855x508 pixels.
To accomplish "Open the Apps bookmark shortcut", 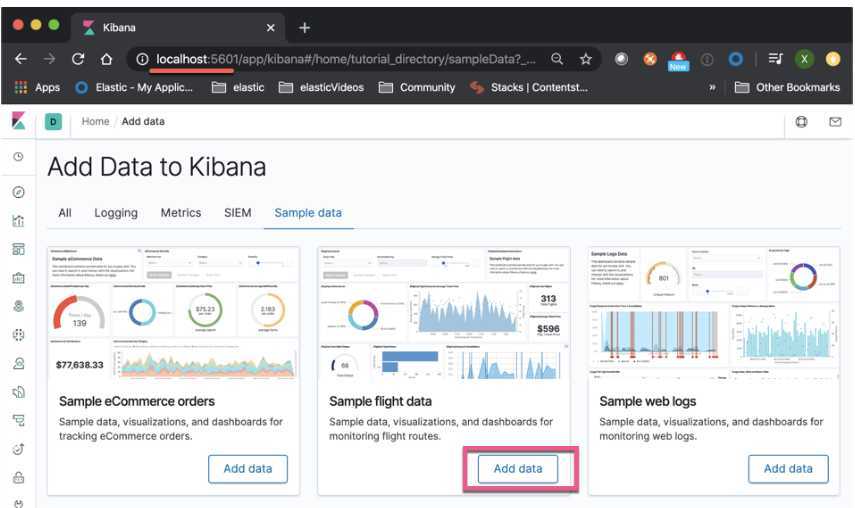I will click(37, 87).
